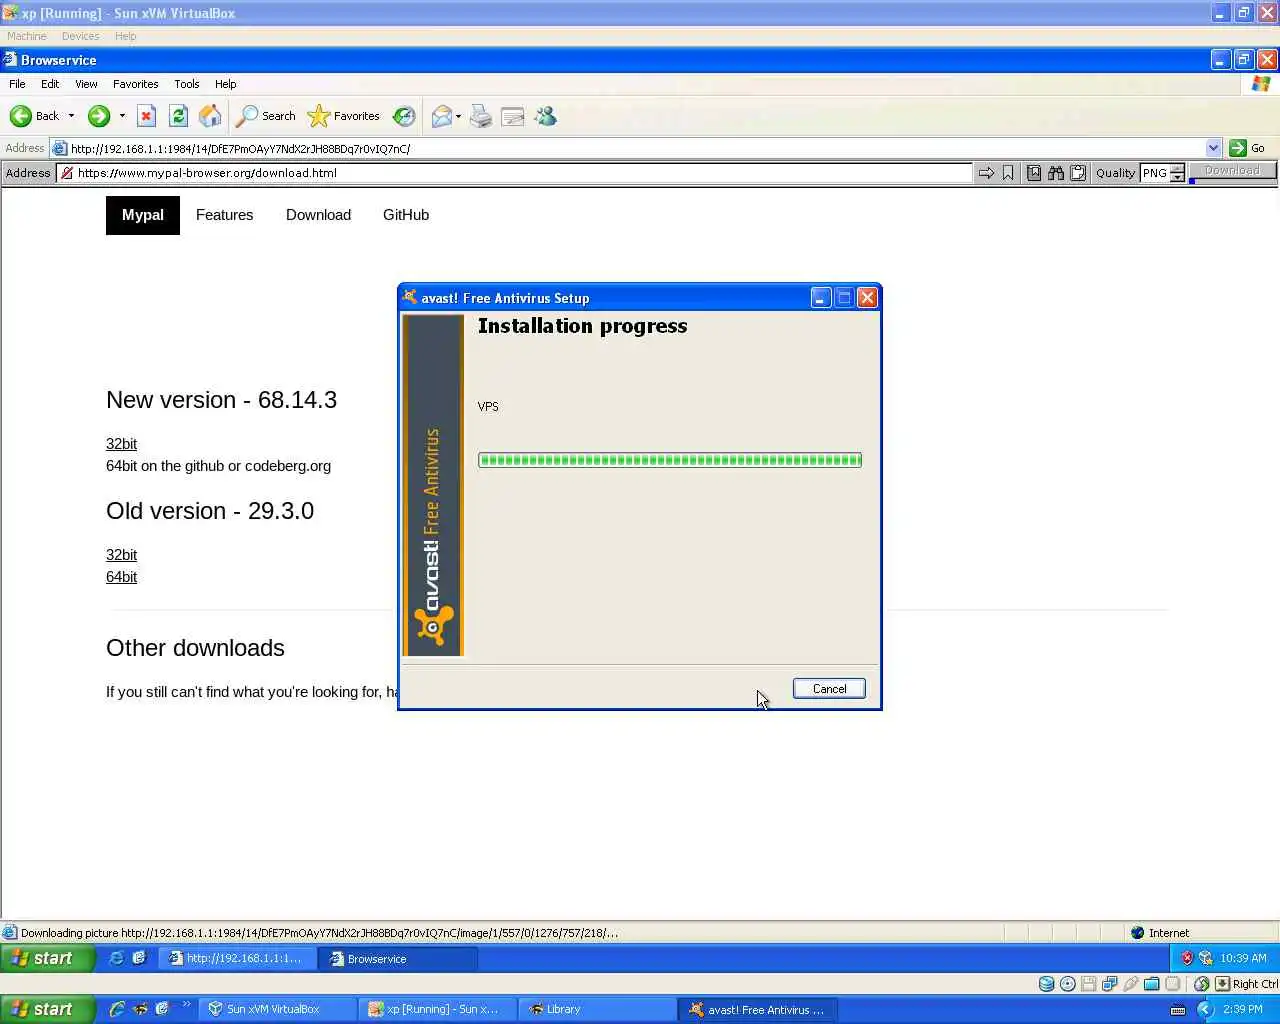Expand the Forward button history dropdown

coord(122,116)
